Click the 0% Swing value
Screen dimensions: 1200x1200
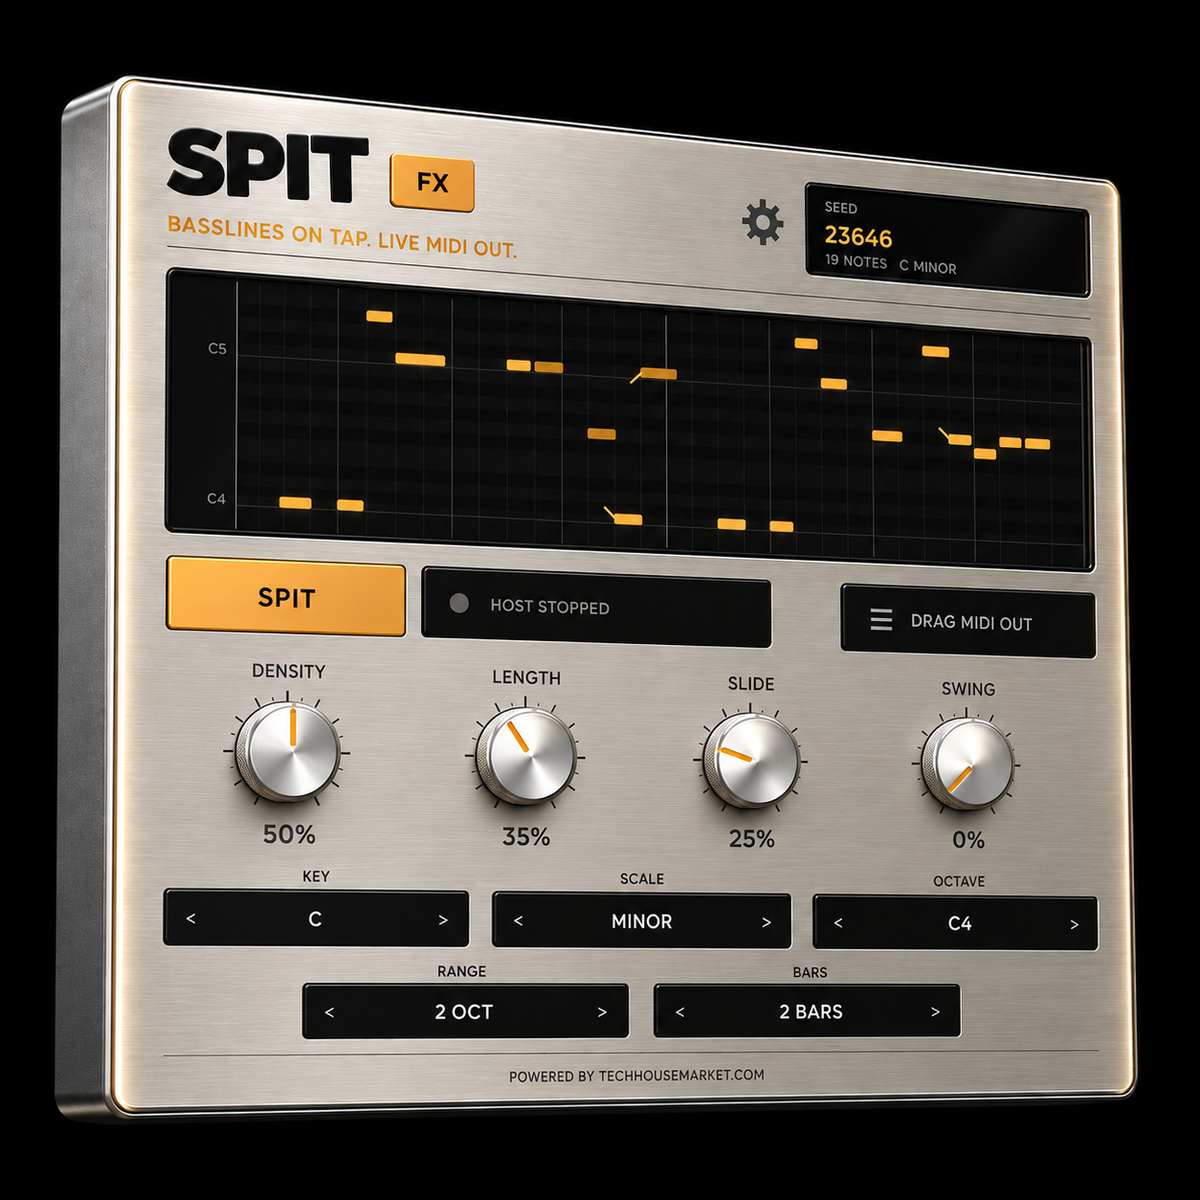(968, 840)
